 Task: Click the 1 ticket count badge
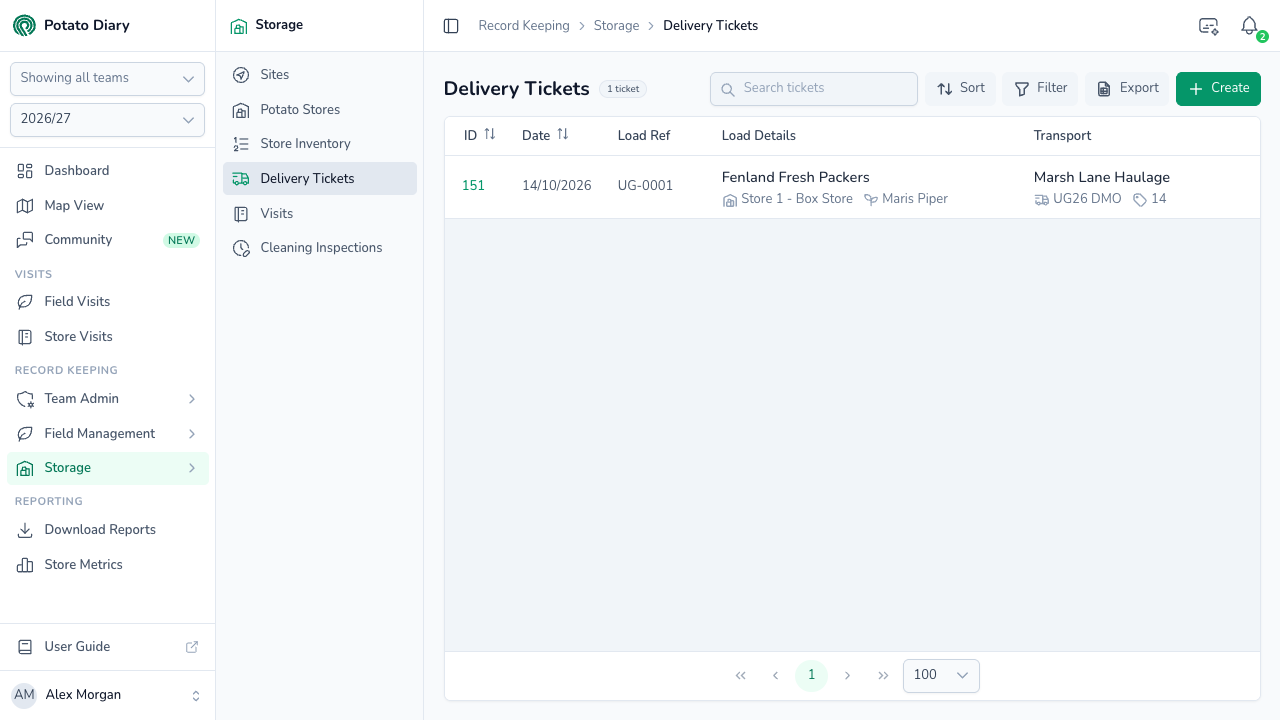[623, 89]
